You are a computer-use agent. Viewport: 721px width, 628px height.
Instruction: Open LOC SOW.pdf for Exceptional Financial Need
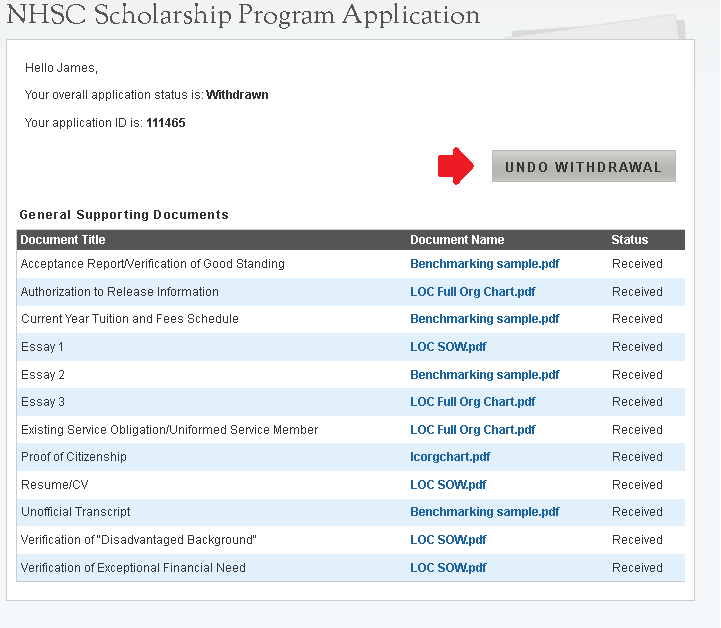click(448, 568)
